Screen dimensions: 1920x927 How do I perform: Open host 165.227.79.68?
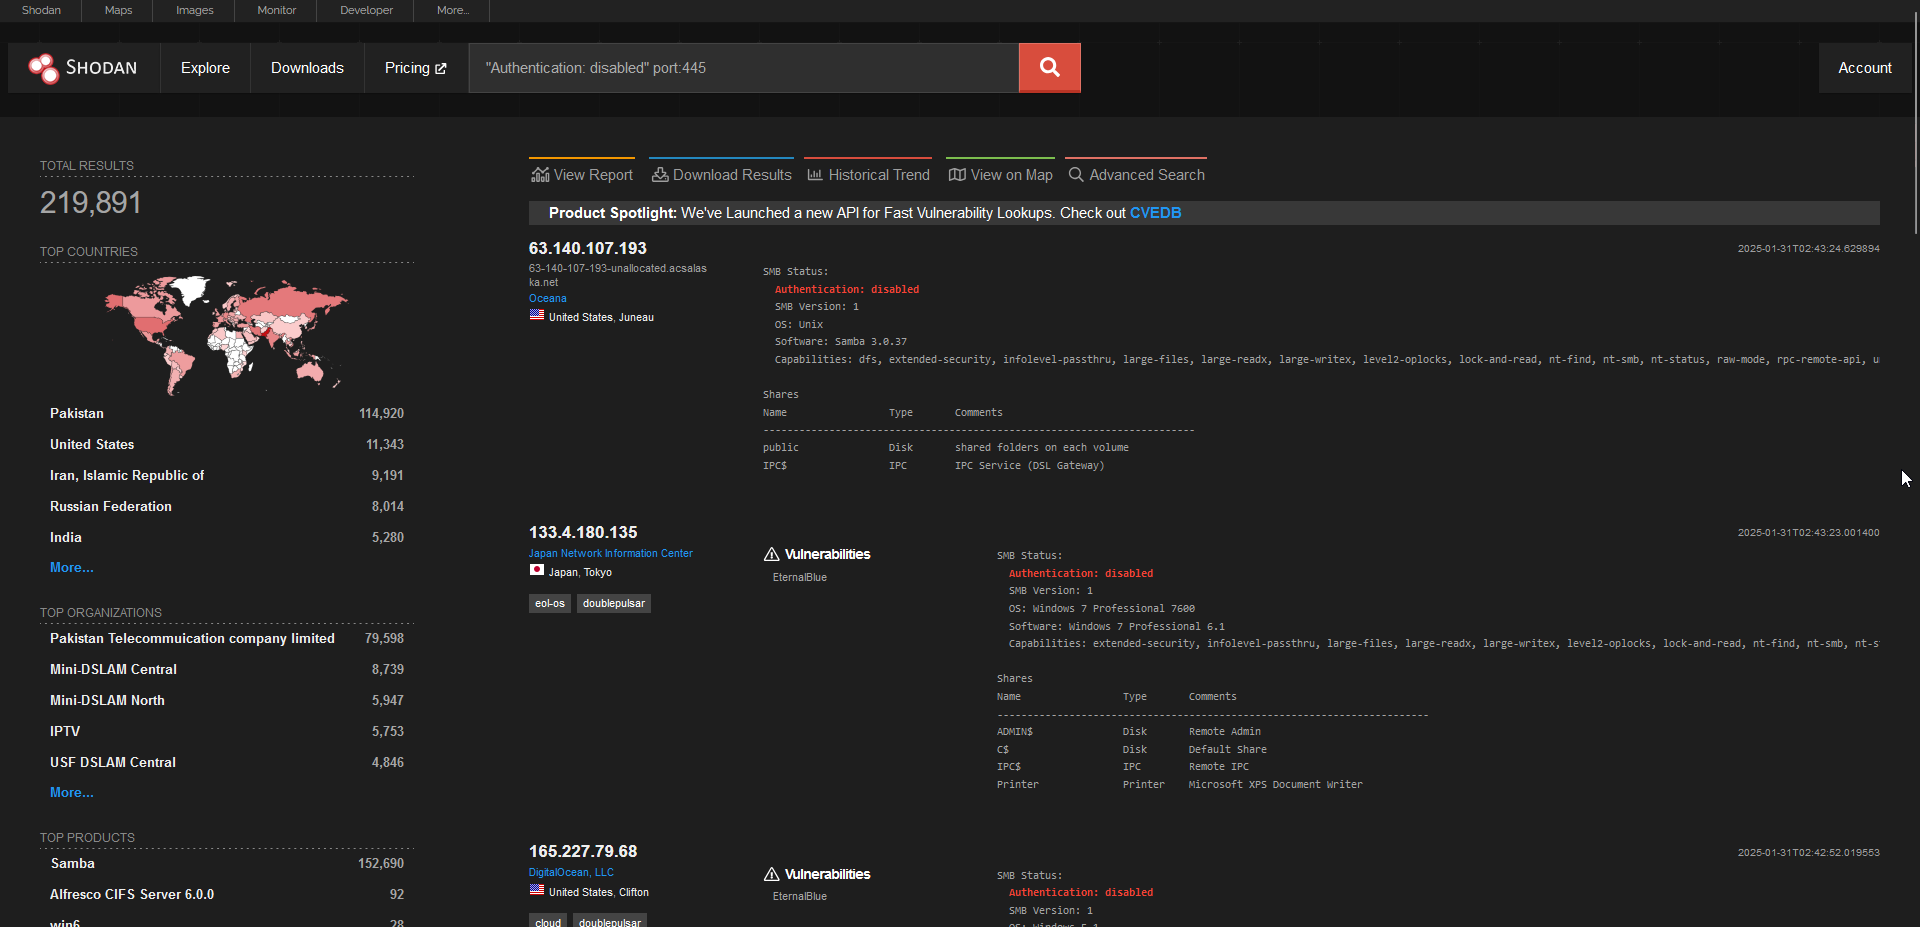click(583, 851)
